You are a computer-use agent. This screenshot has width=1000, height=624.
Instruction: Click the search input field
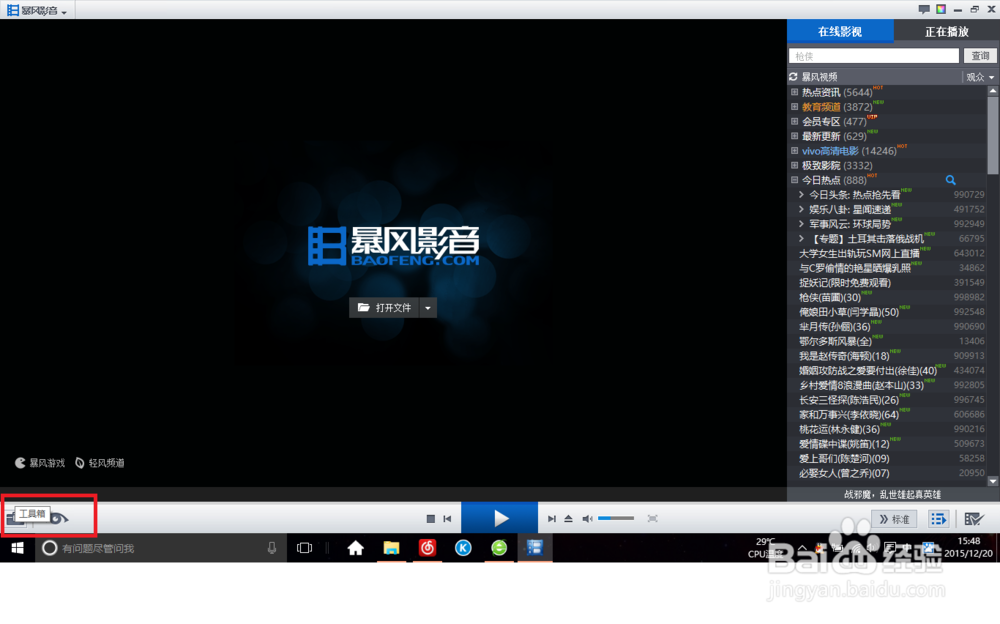[x=874, y=56]
